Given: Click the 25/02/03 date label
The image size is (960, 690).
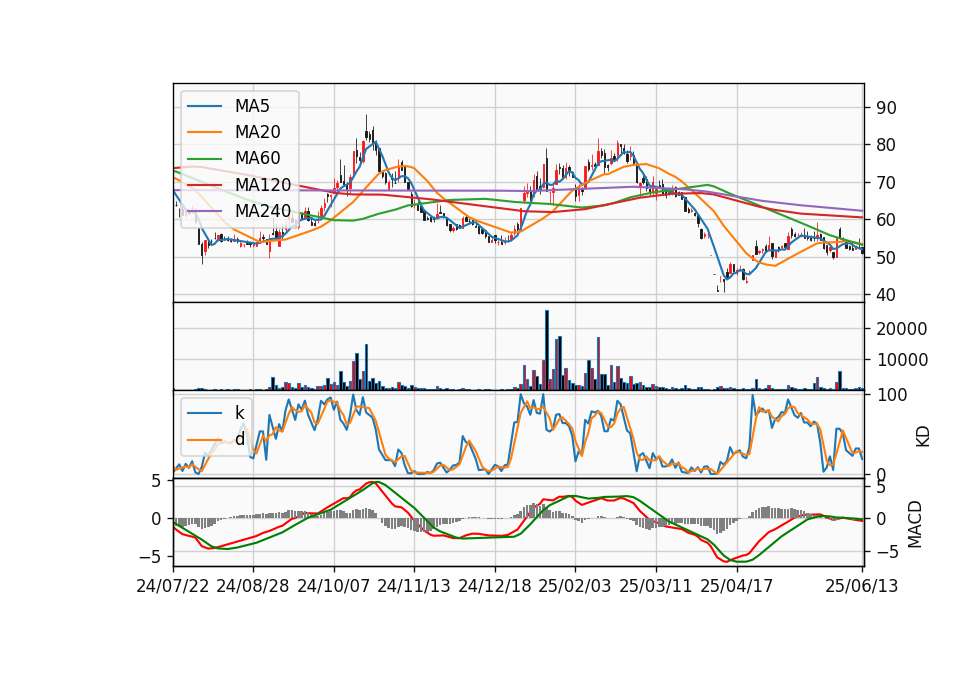Looking at the screenshot, I should (575, 586).
